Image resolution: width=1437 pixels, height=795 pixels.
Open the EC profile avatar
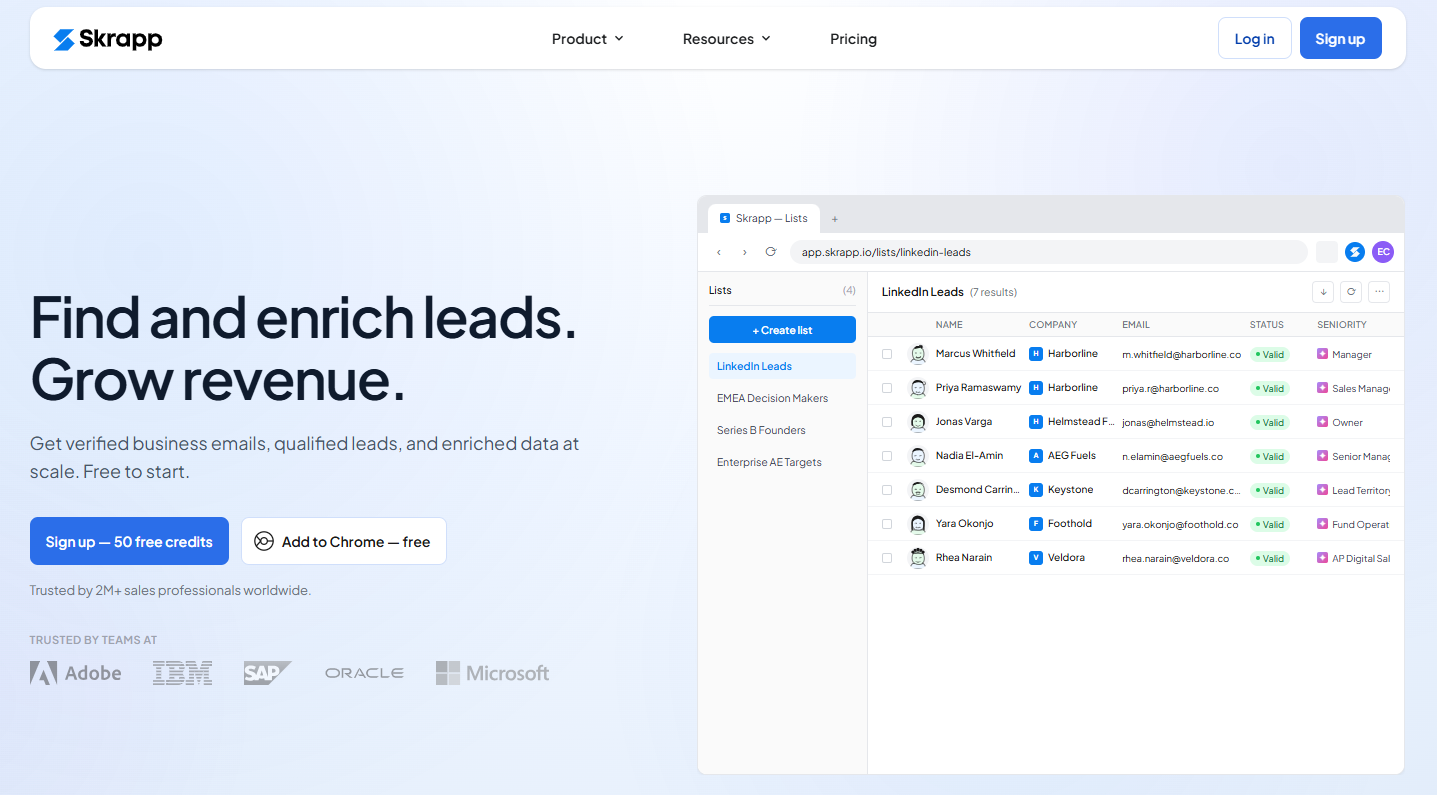point(1383,252)
